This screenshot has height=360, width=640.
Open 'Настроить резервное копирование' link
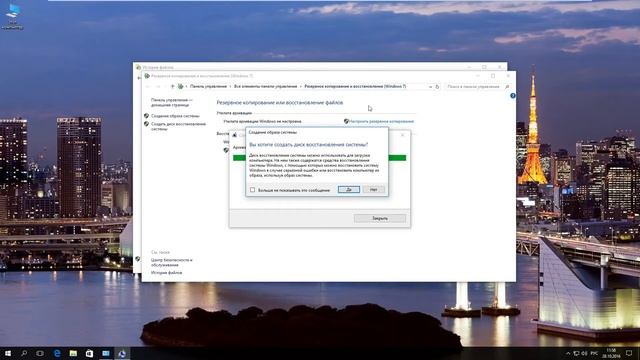(x=381, y=121)
